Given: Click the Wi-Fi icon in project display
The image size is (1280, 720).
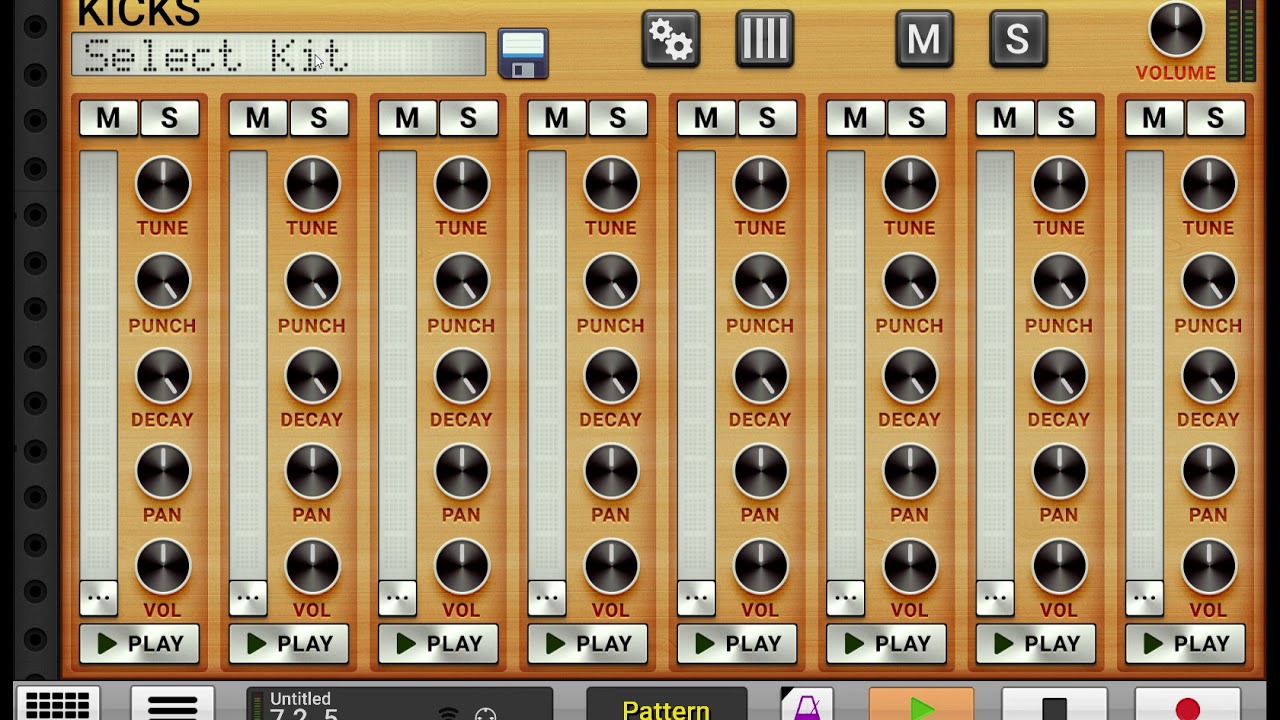Looking at the screenshot, I should 449,714.
